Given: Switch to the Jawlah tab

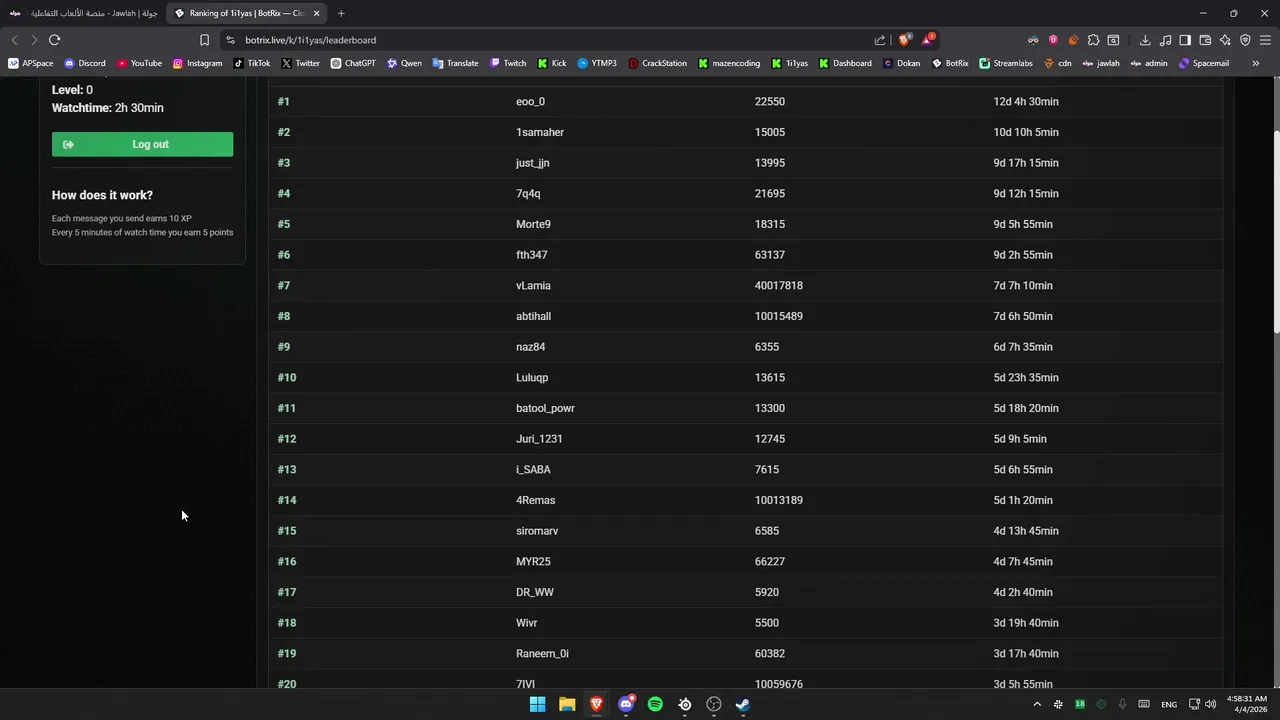Looking at the screenshot, I should (x=84, y=13).
